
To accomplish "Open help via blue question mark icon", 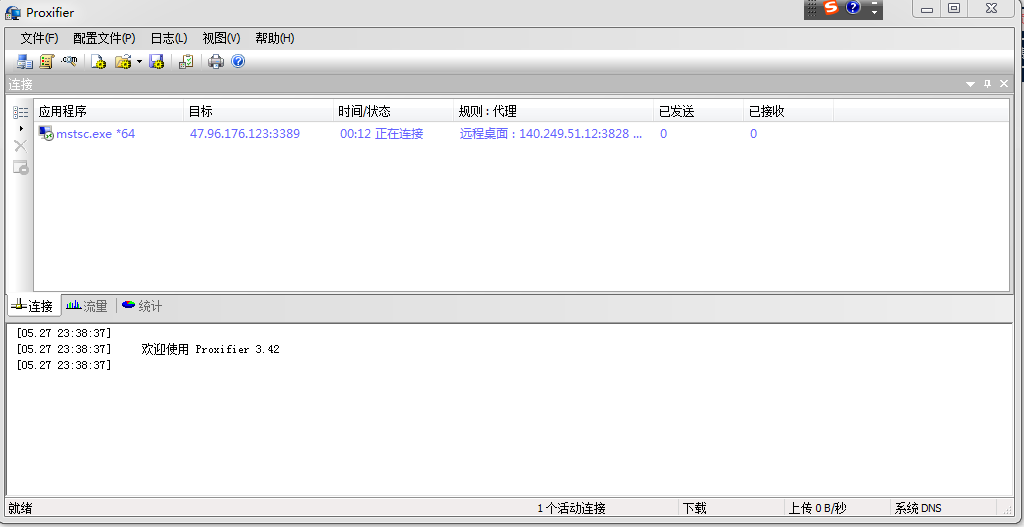I will click(x=238, y=62).
